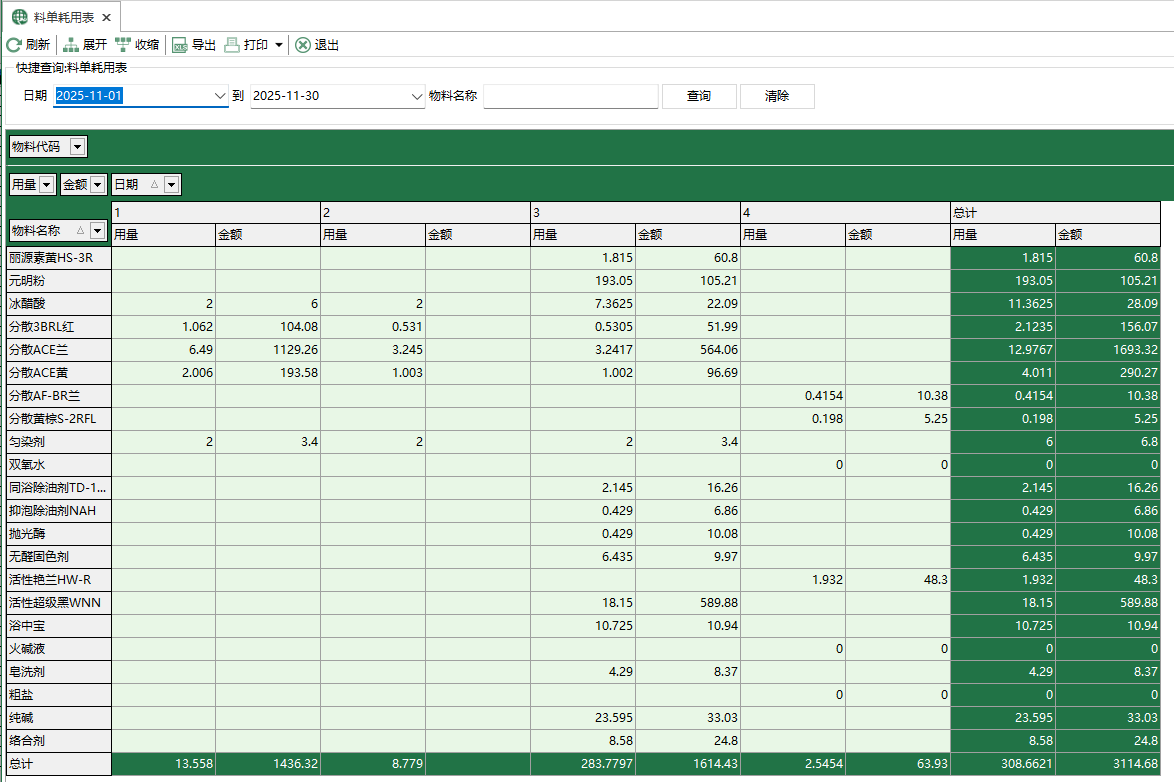
Task: Click the 清除 button
Action: click(777, 96)
